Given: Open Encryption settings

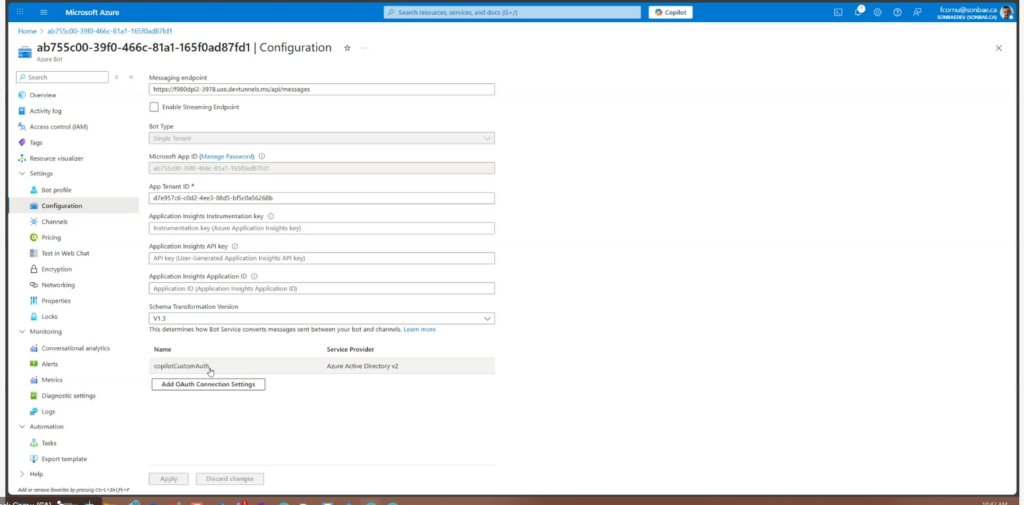Looking at the screenshot, I should coord(57,269).
